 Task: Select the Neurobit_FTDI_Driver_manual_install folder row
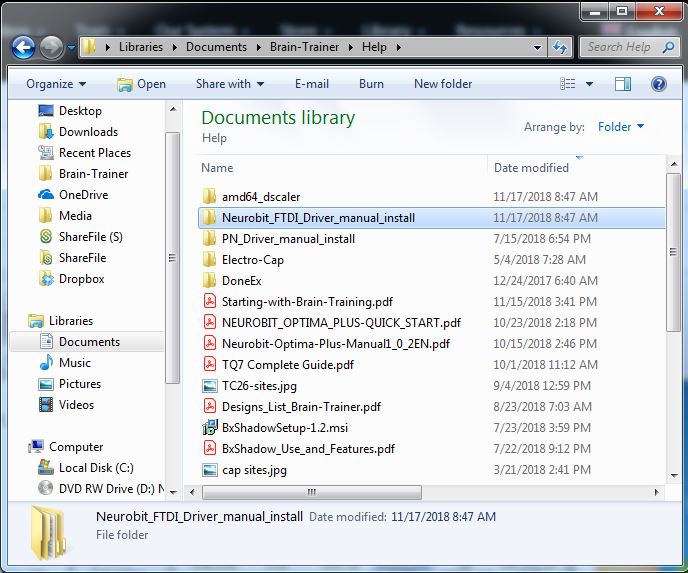point(431,218)
